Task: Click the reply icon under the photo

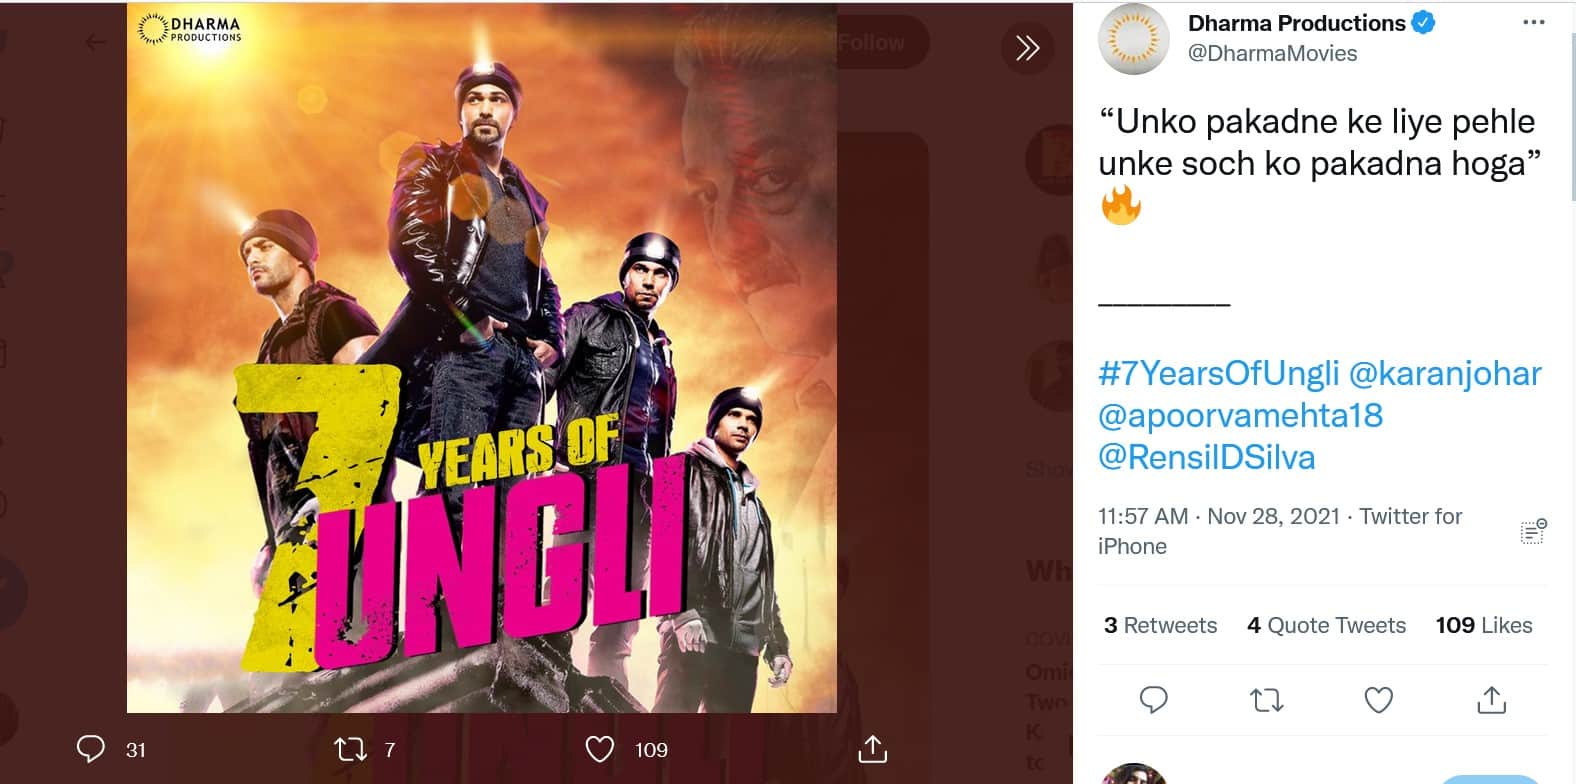Action: [91, 749]
